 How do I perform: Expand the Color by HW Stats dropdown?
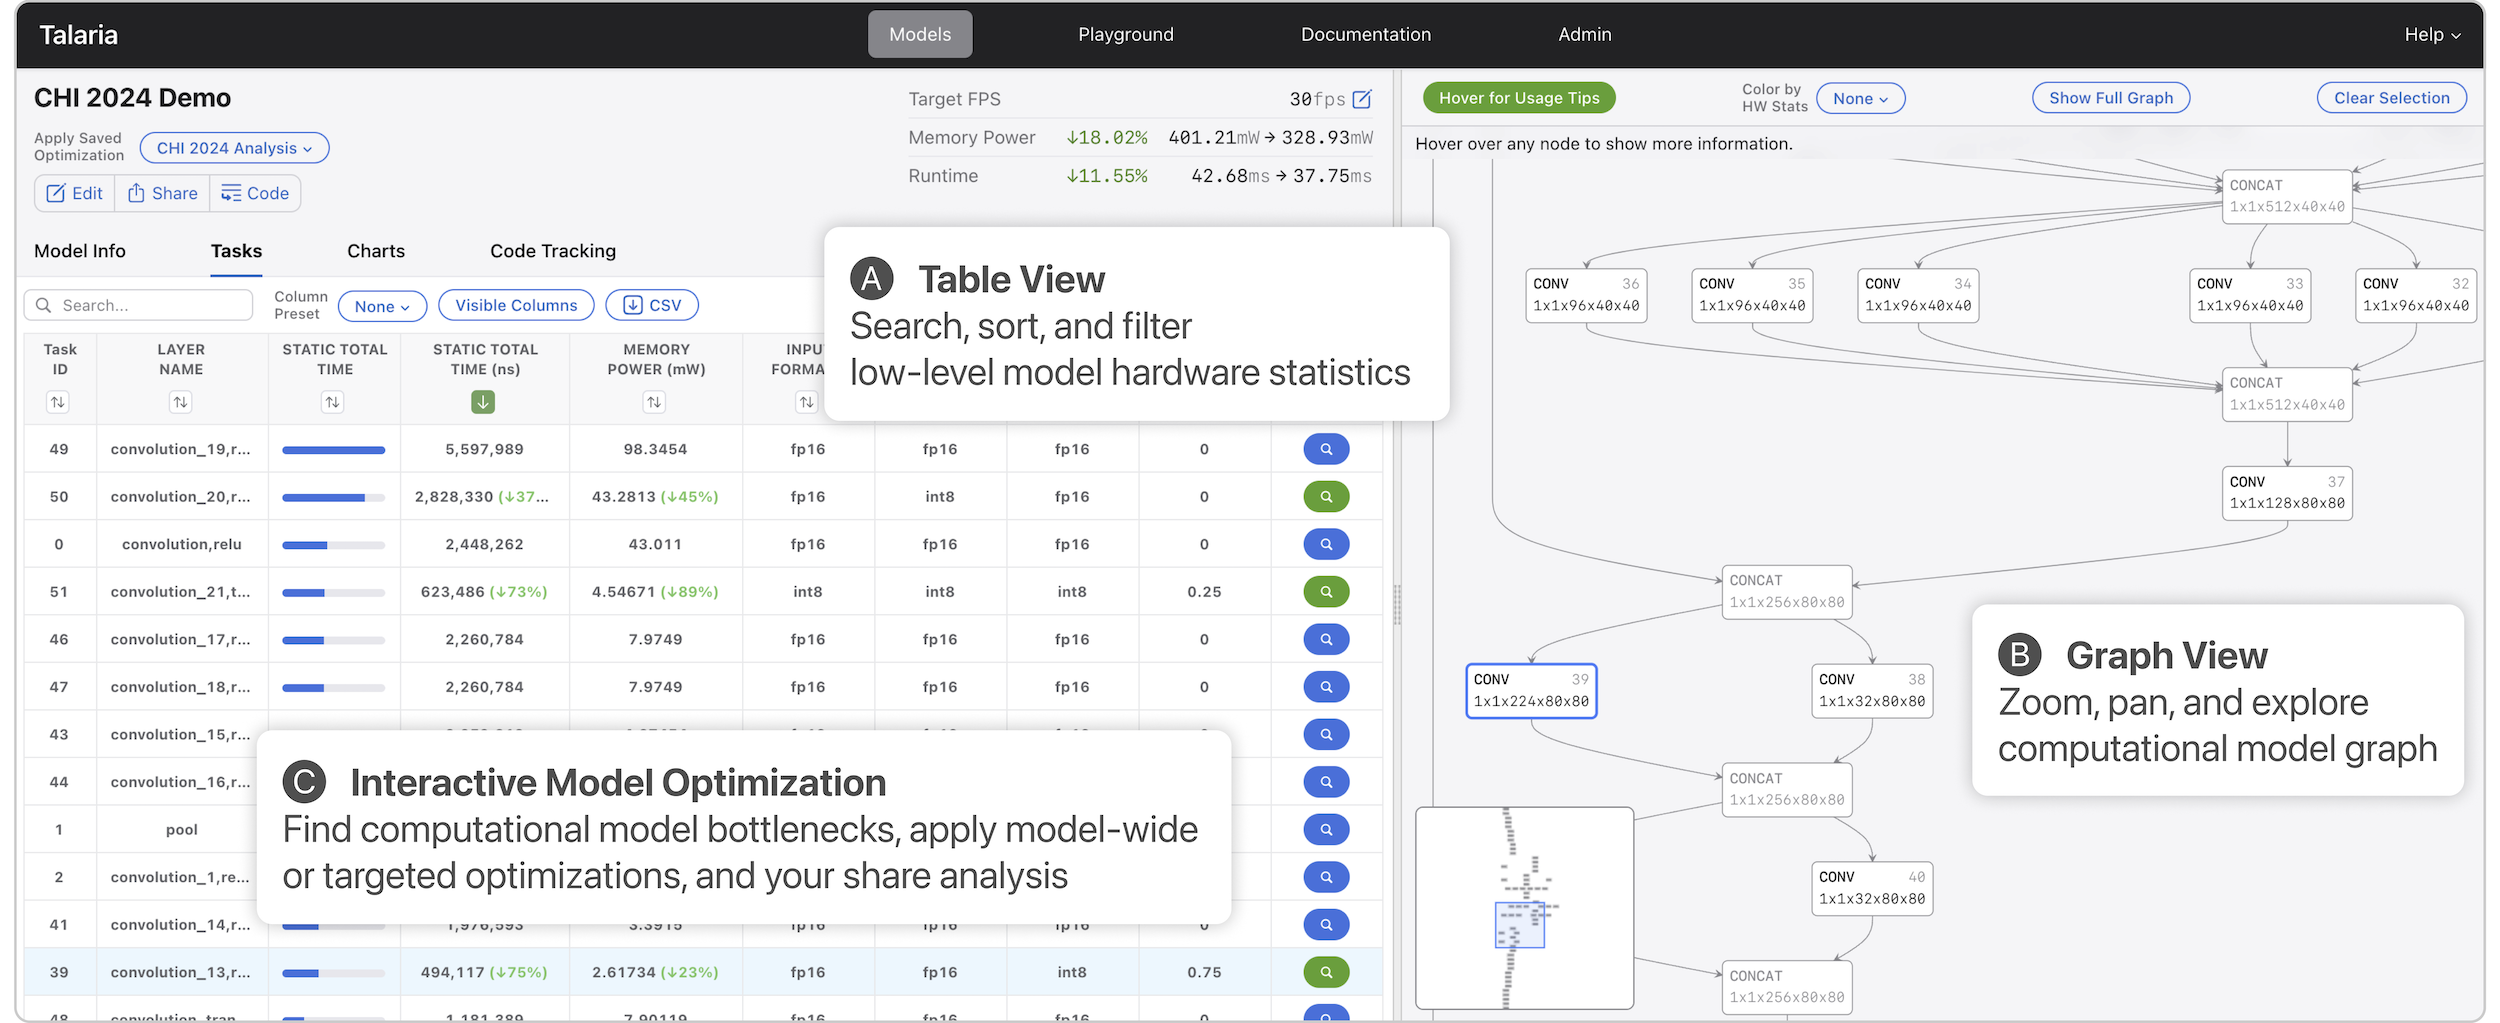pyautogui.click(x=1859, y=98)
